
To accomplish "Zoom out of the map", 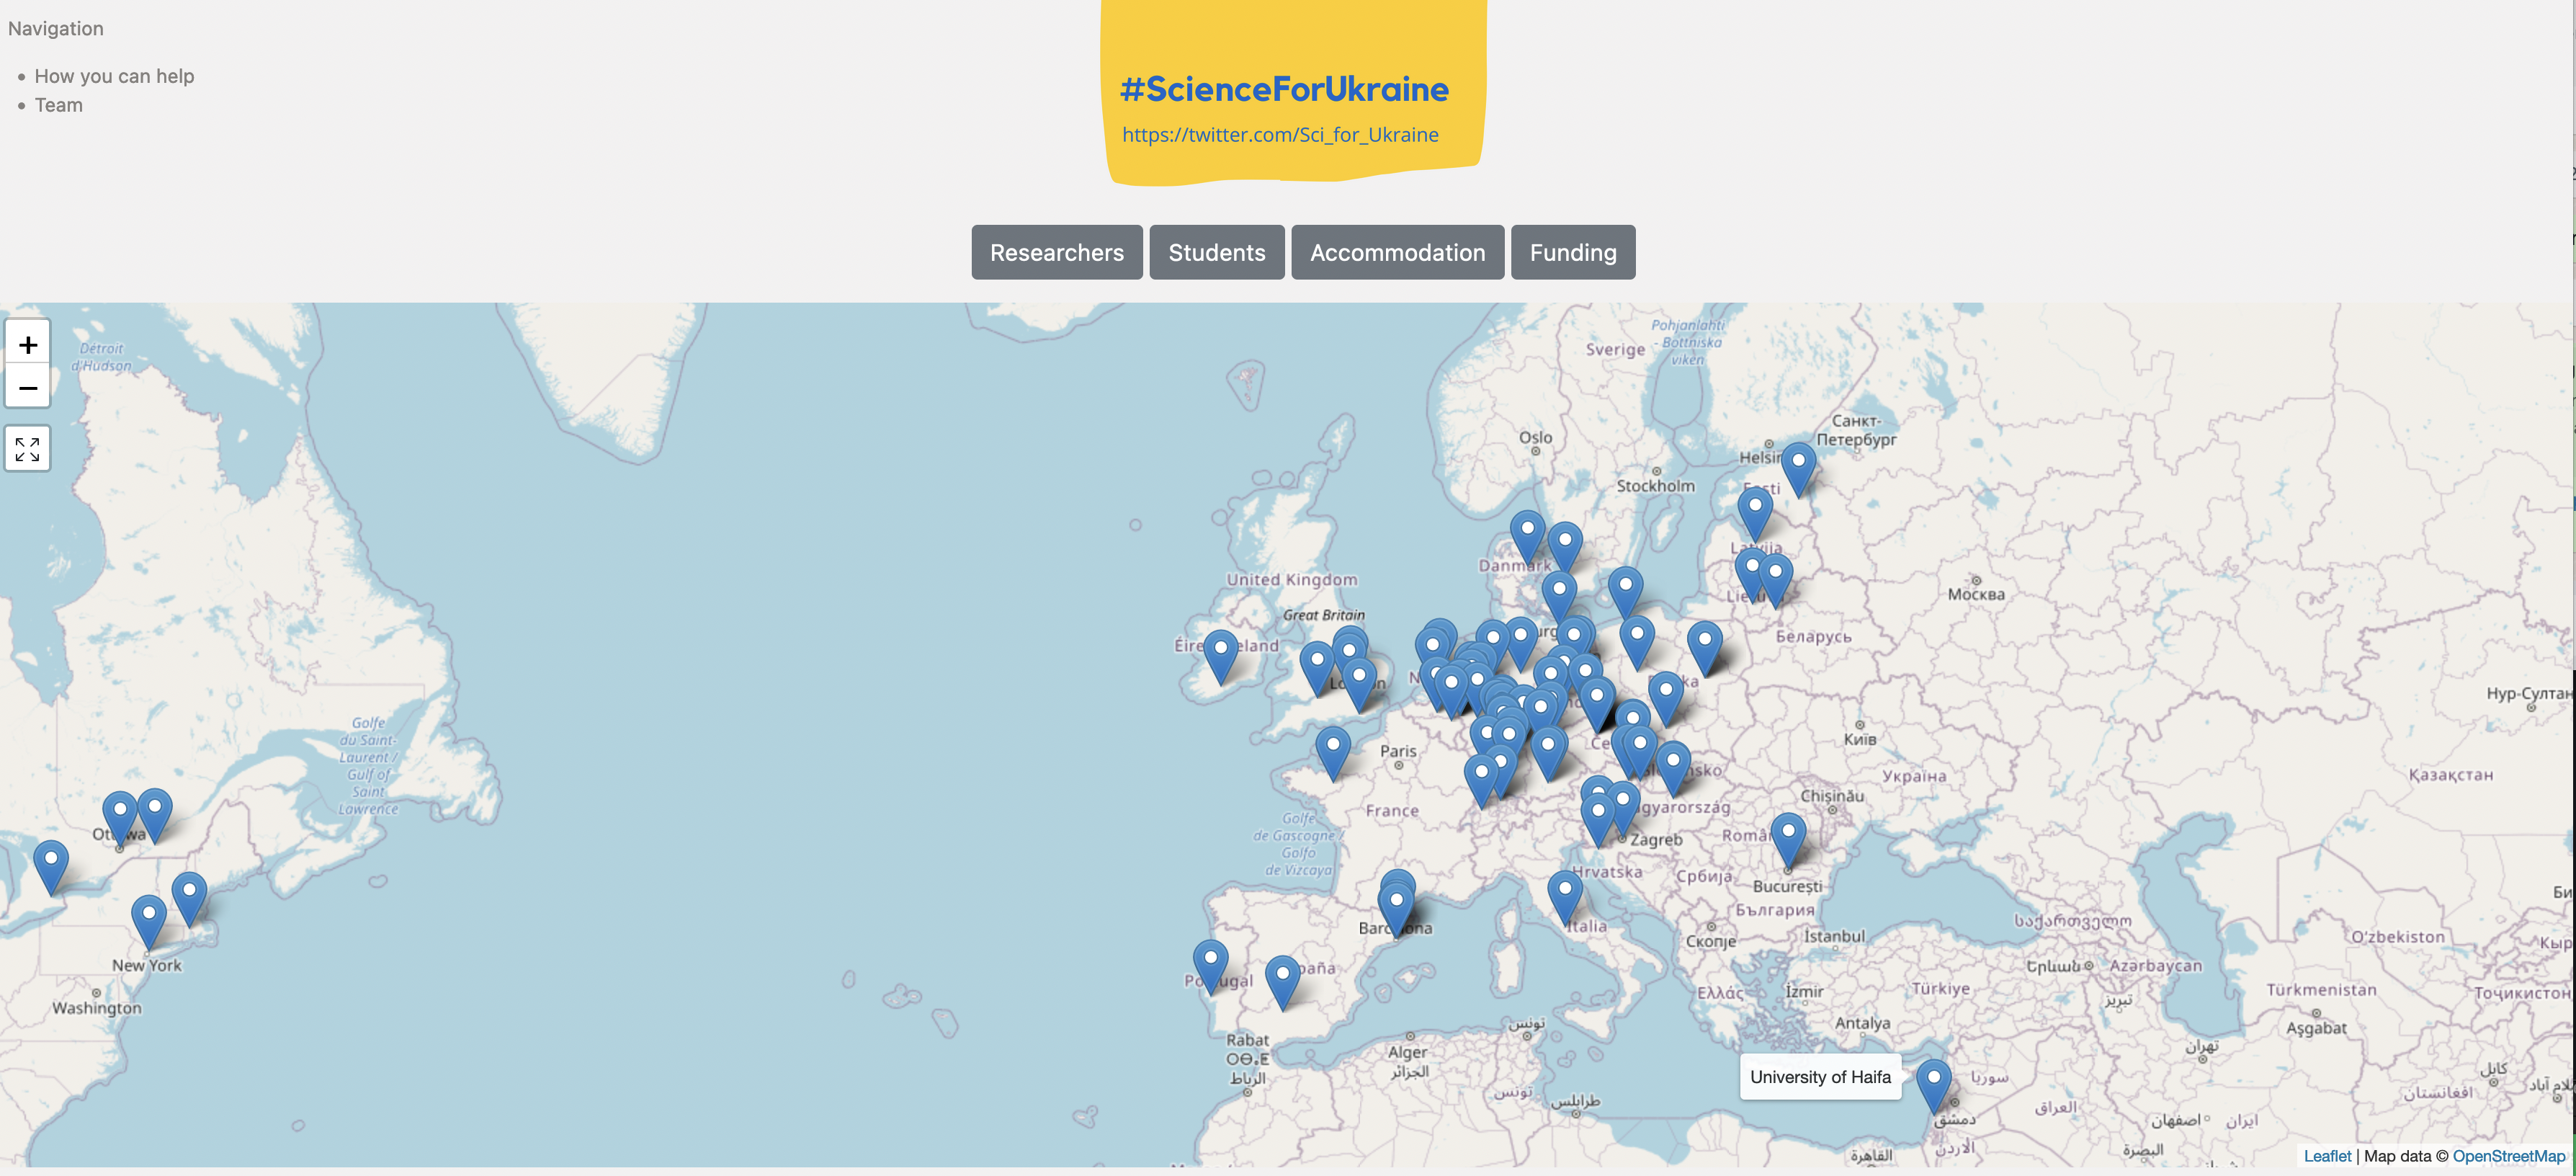I will 27,386.
